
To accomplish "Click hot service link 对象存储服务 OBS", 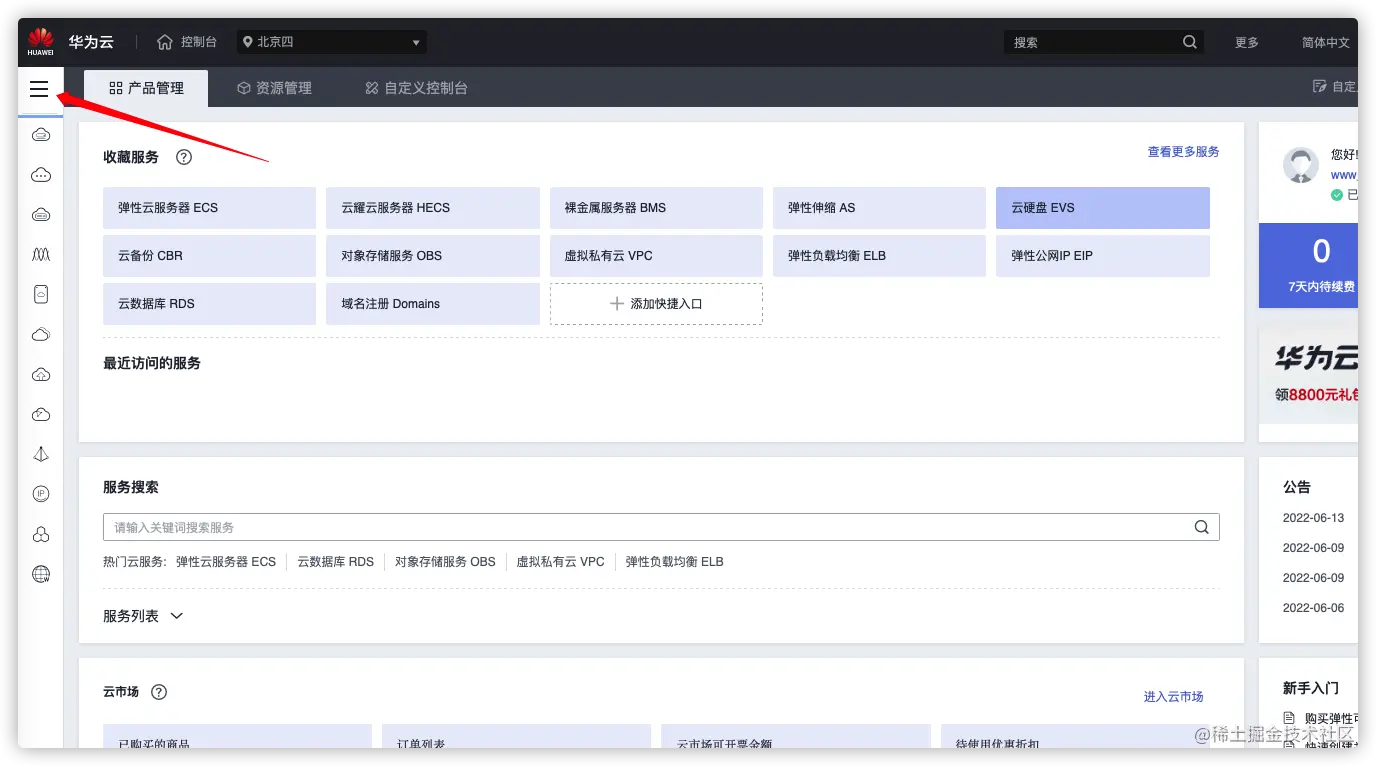I will point(445,562).
